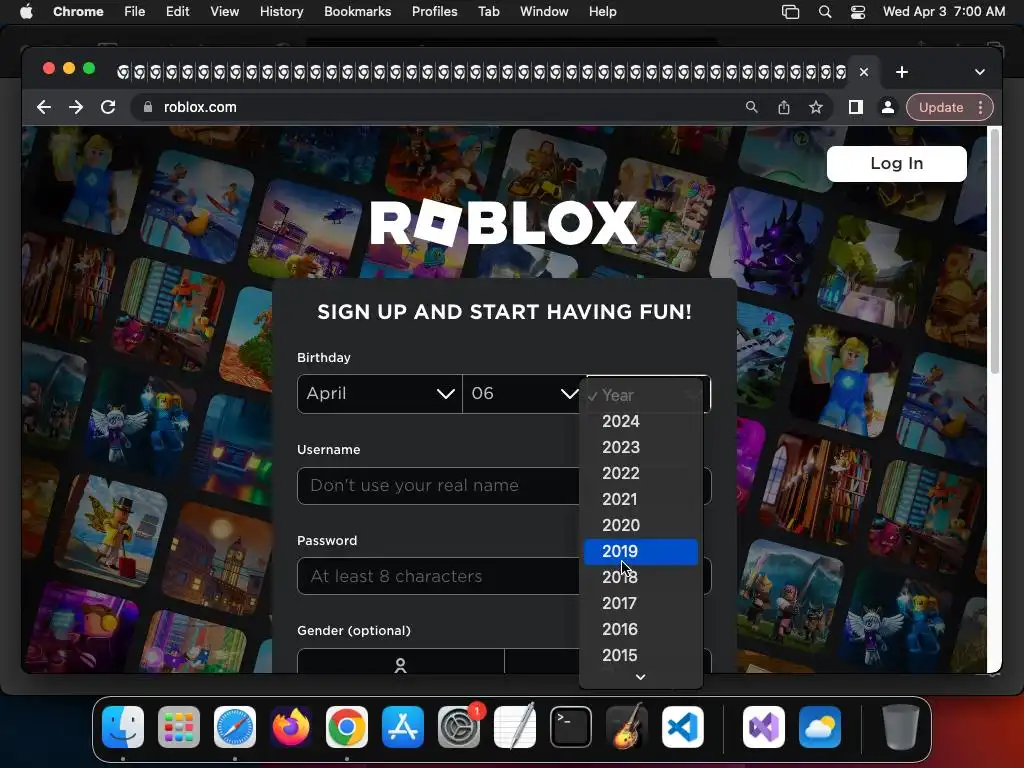
Task: Open App Store from the dock
Action: [403, 727]
